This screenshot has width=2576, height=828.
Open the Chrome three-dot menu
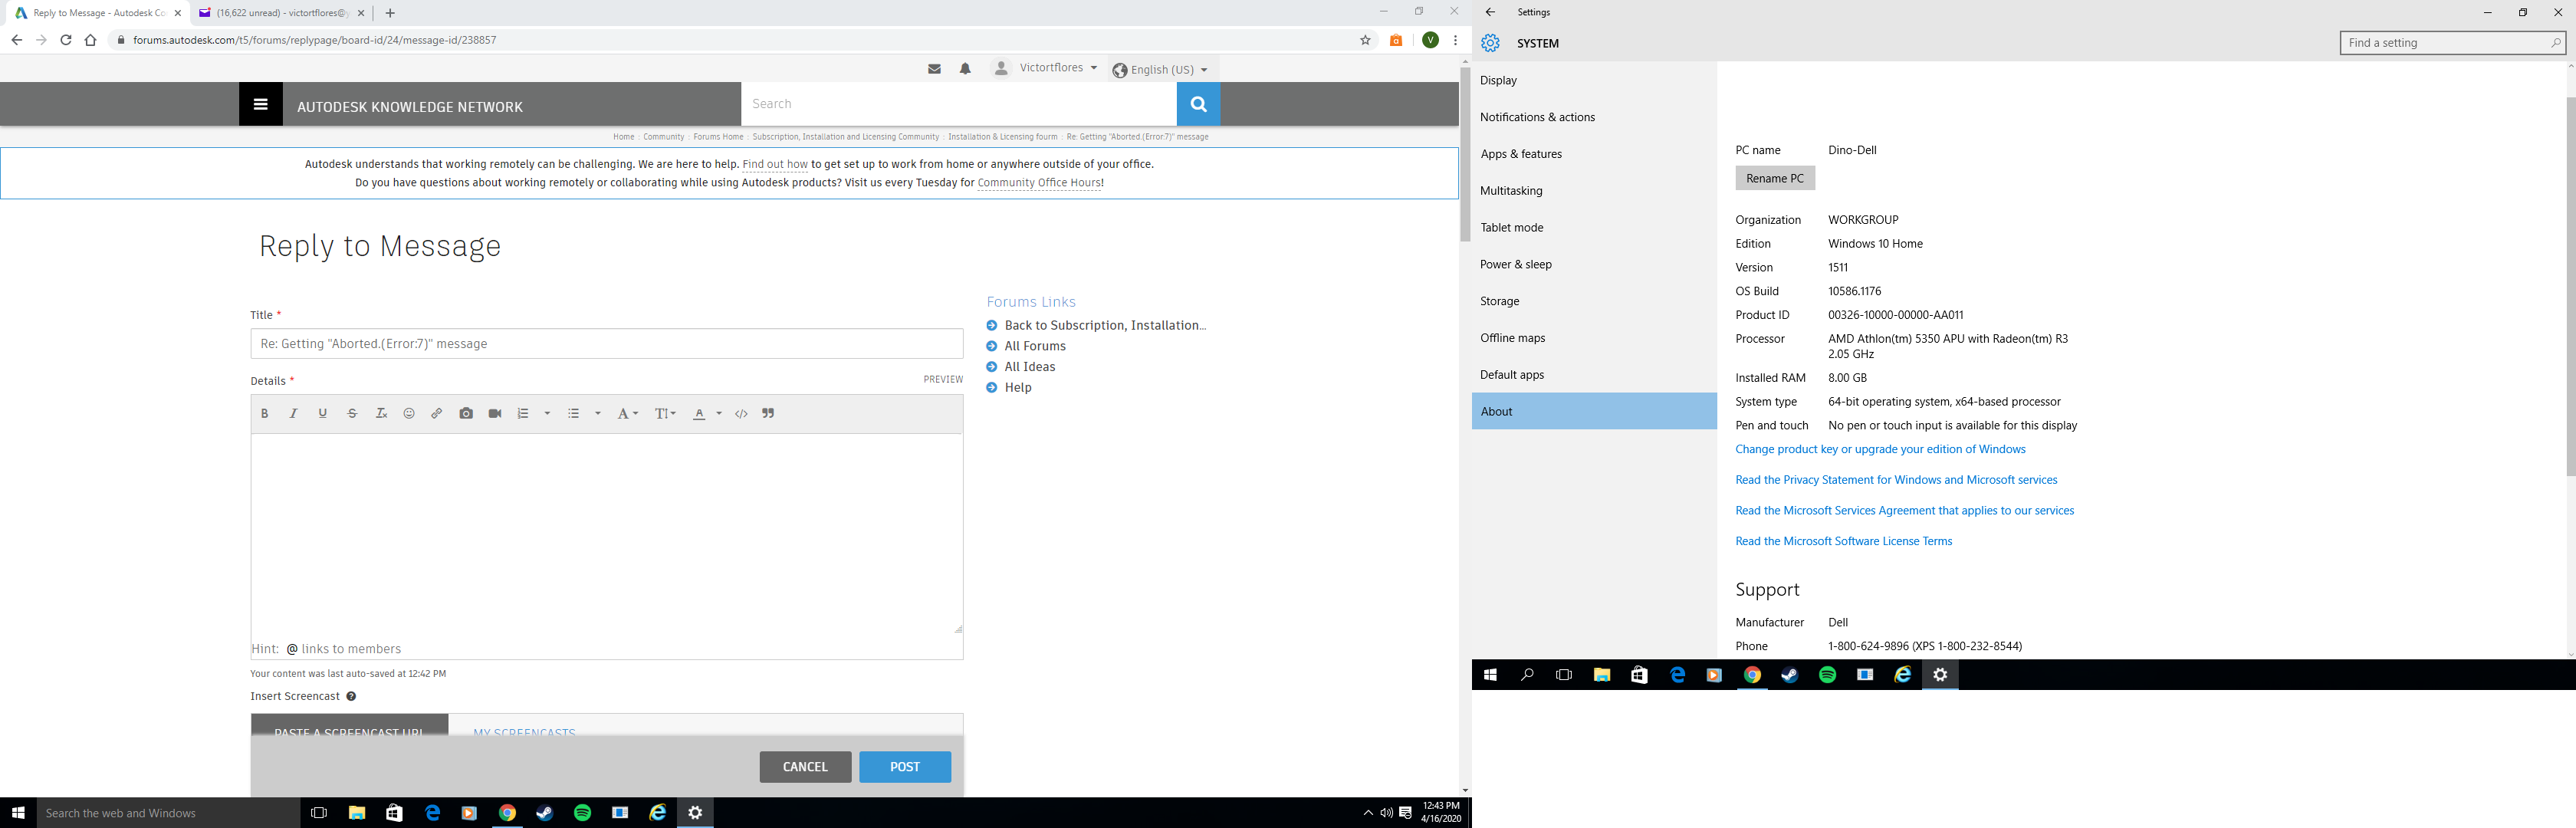pyautogui.click(x=1455, y=40)
